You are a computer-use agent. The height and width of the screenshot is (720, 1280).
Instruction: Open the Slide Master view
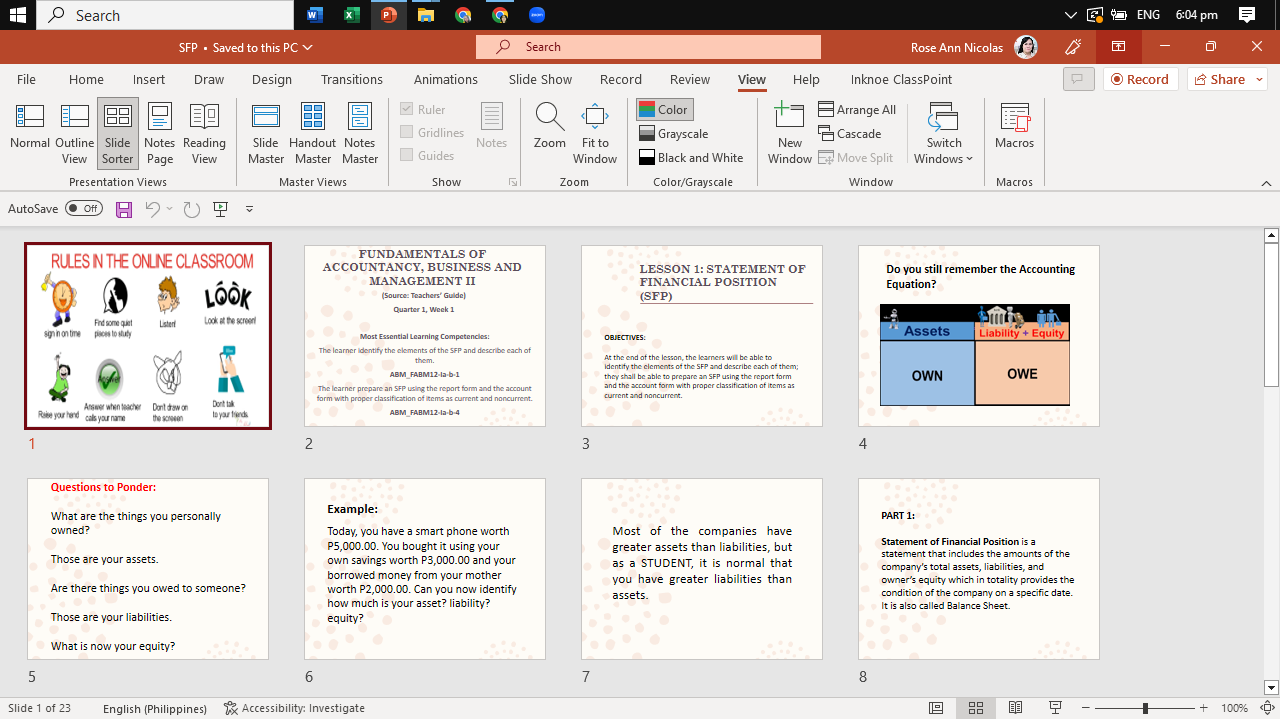tap(266, 132)
